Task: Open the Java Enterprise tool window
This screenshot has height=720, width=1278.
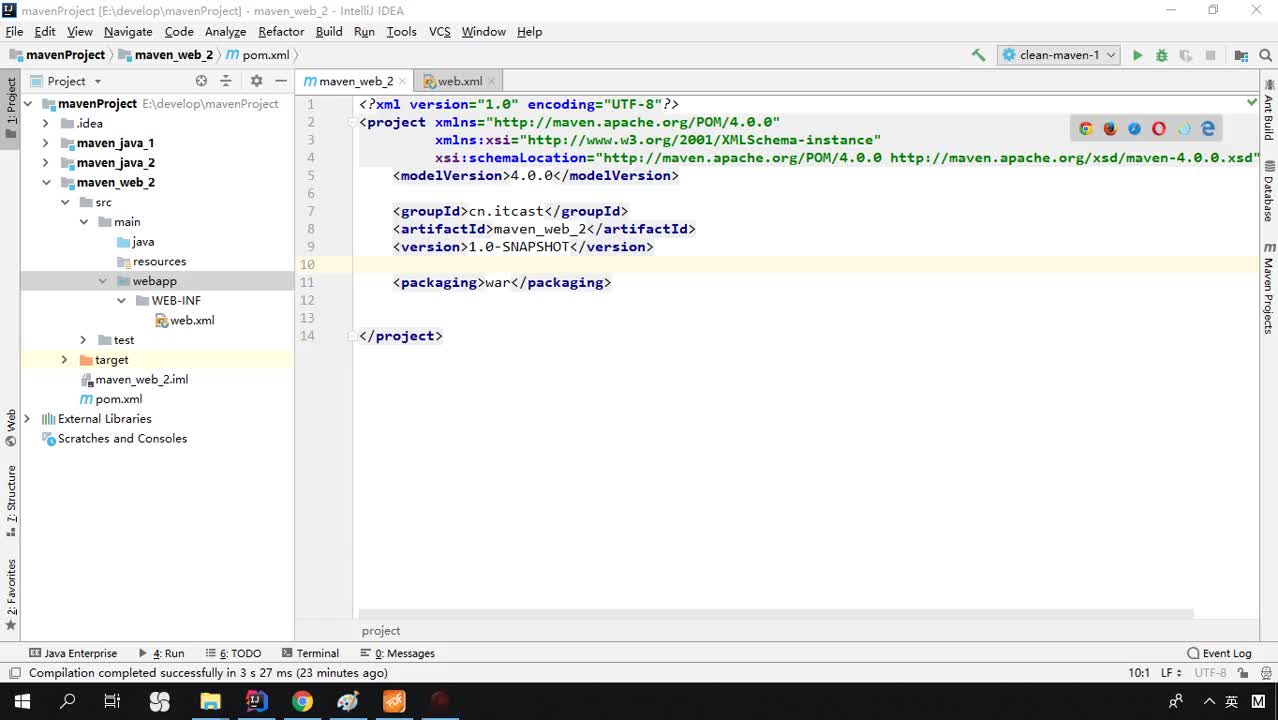Action: tap(73, 653)
